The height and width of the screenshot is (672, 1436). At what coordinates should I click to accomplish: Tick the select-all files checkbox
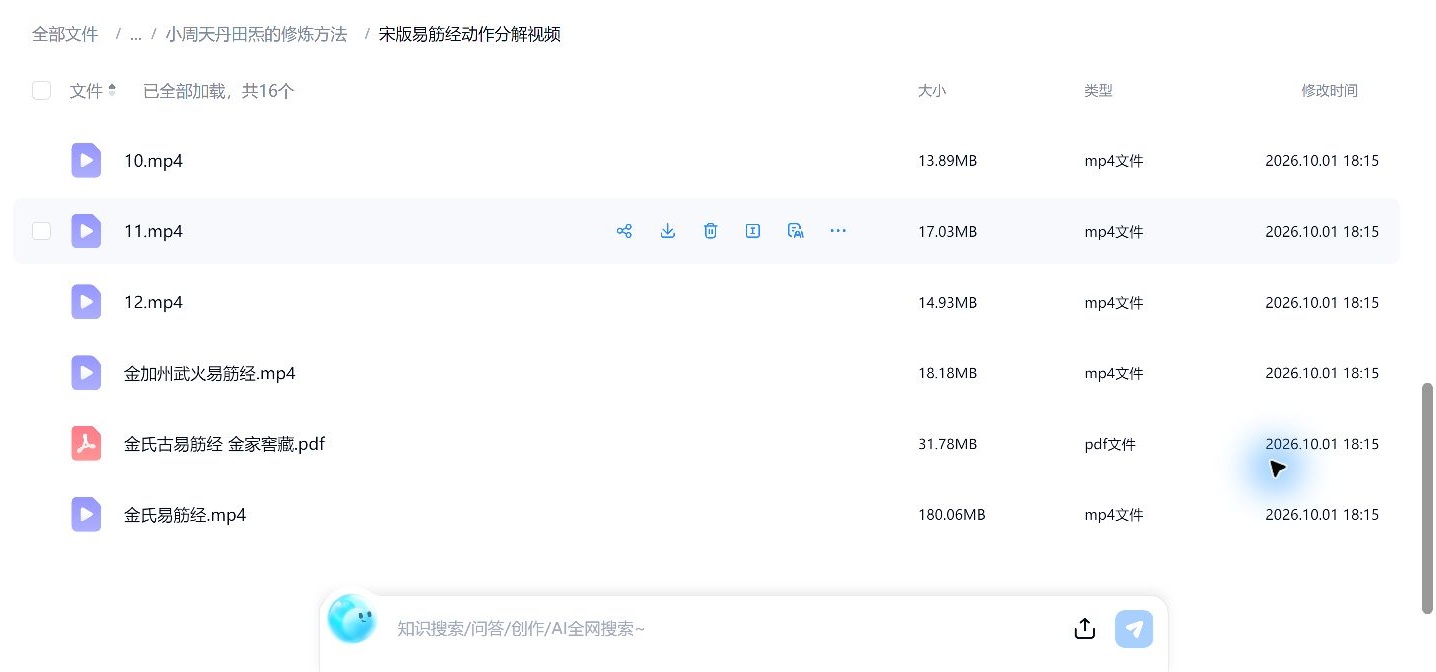point(41,91)
